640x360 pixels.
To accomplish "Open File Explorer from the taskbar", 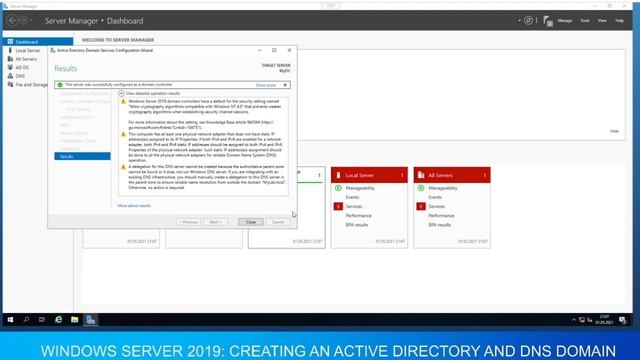I will pyautogui.click(x=74, y=320).
